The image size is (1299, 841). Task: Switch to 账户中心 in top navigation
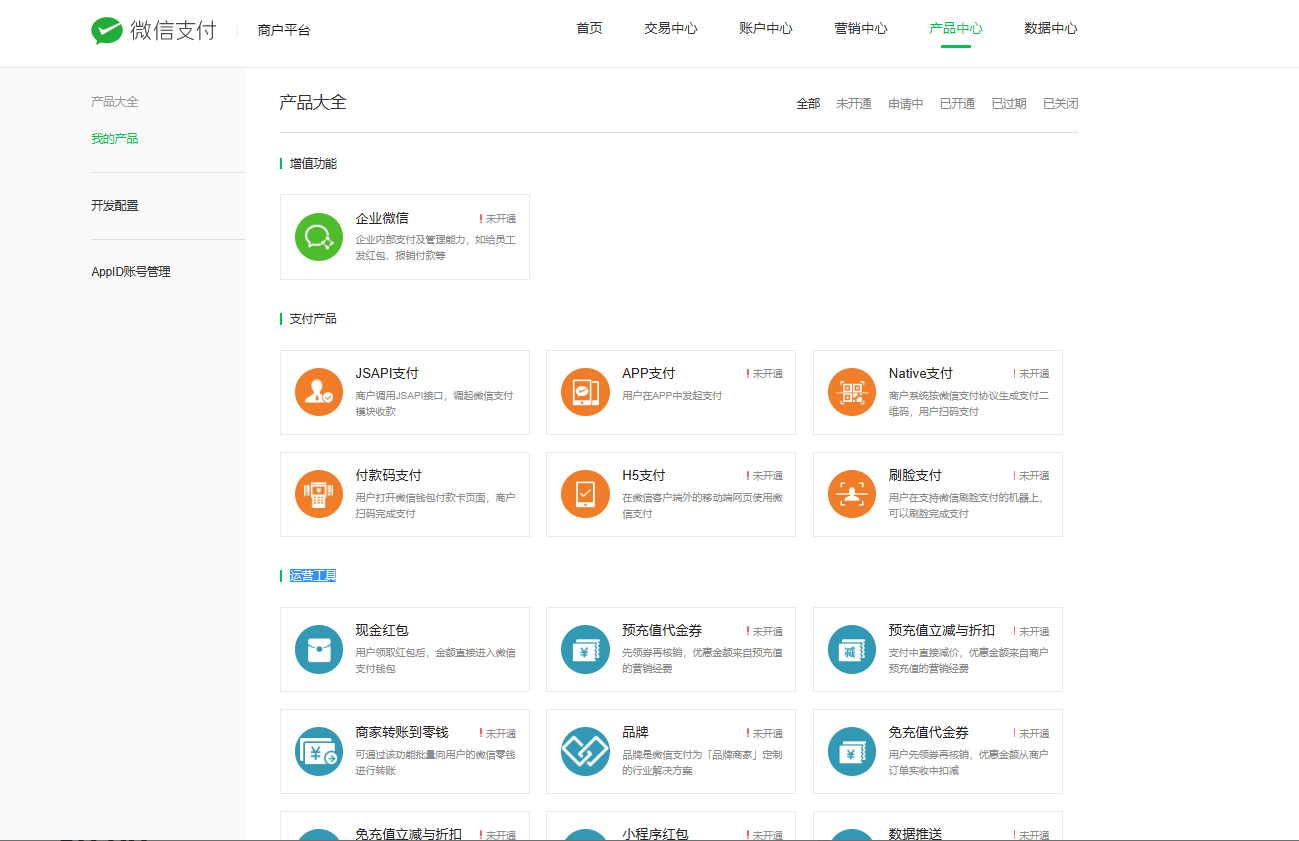coord(766,28)
